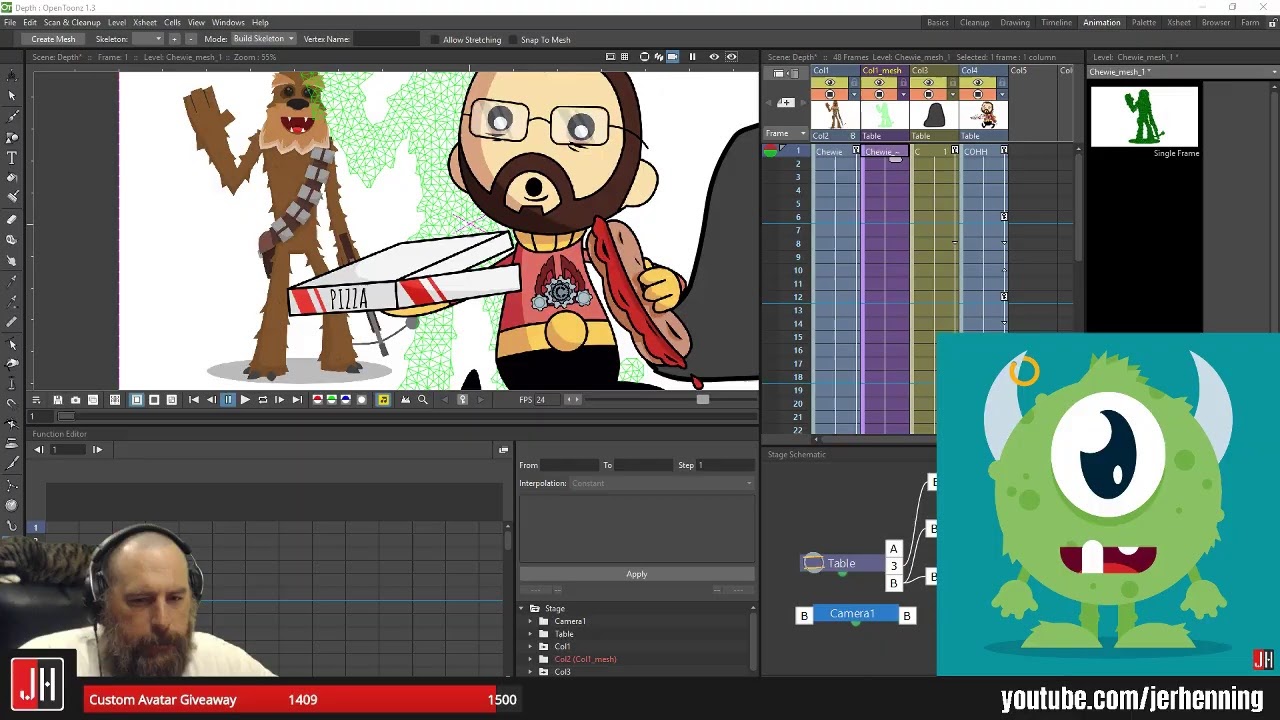Open the Windows menu
The image size is (1280, 720).
[x=228, y=22]
